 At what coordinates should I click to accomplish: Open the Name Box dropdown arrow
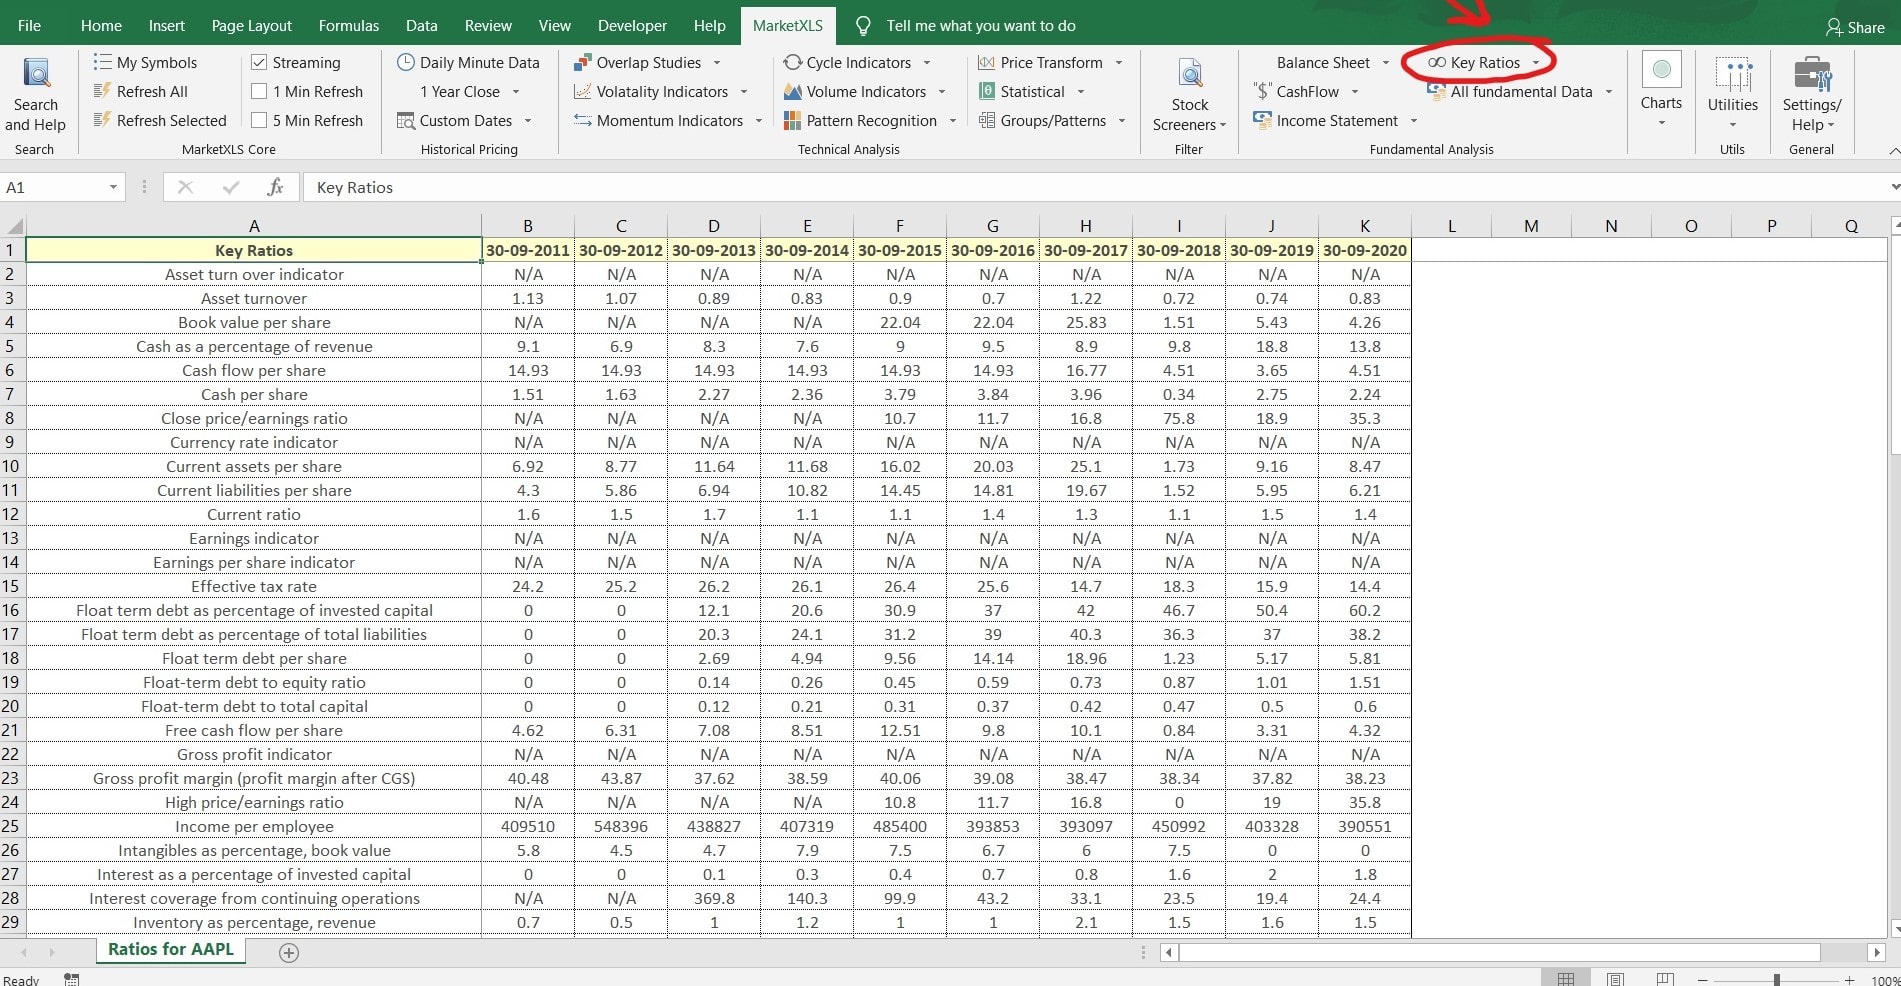point(113,187)
